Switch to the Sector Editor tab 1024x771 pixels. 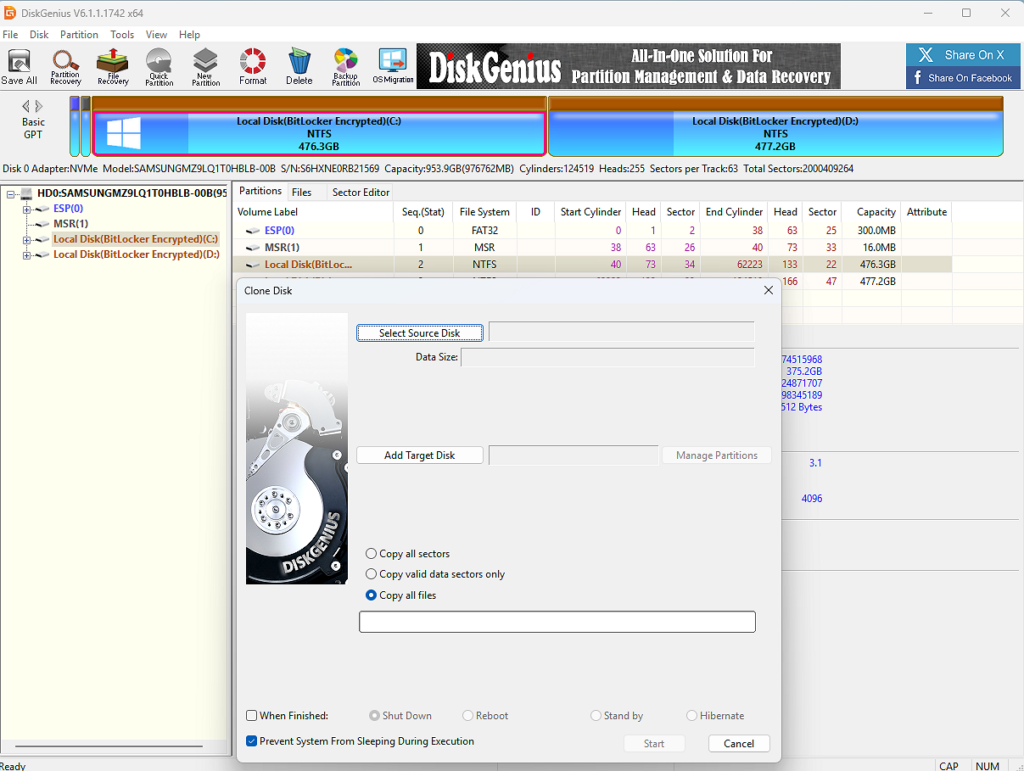pos(361,192)
